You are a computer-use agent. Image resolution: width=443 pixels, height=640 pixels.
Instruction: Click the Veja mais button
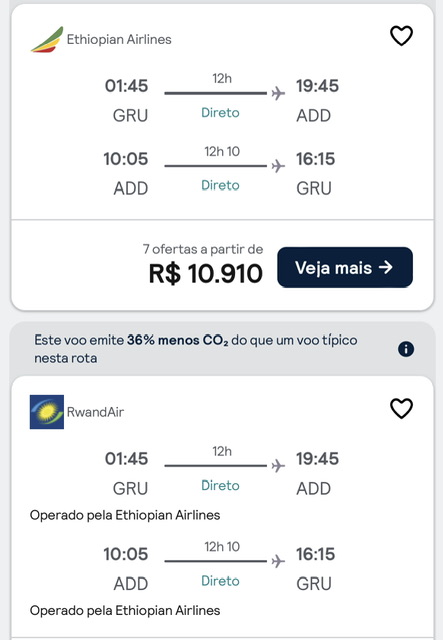click(x=345, y=267)
